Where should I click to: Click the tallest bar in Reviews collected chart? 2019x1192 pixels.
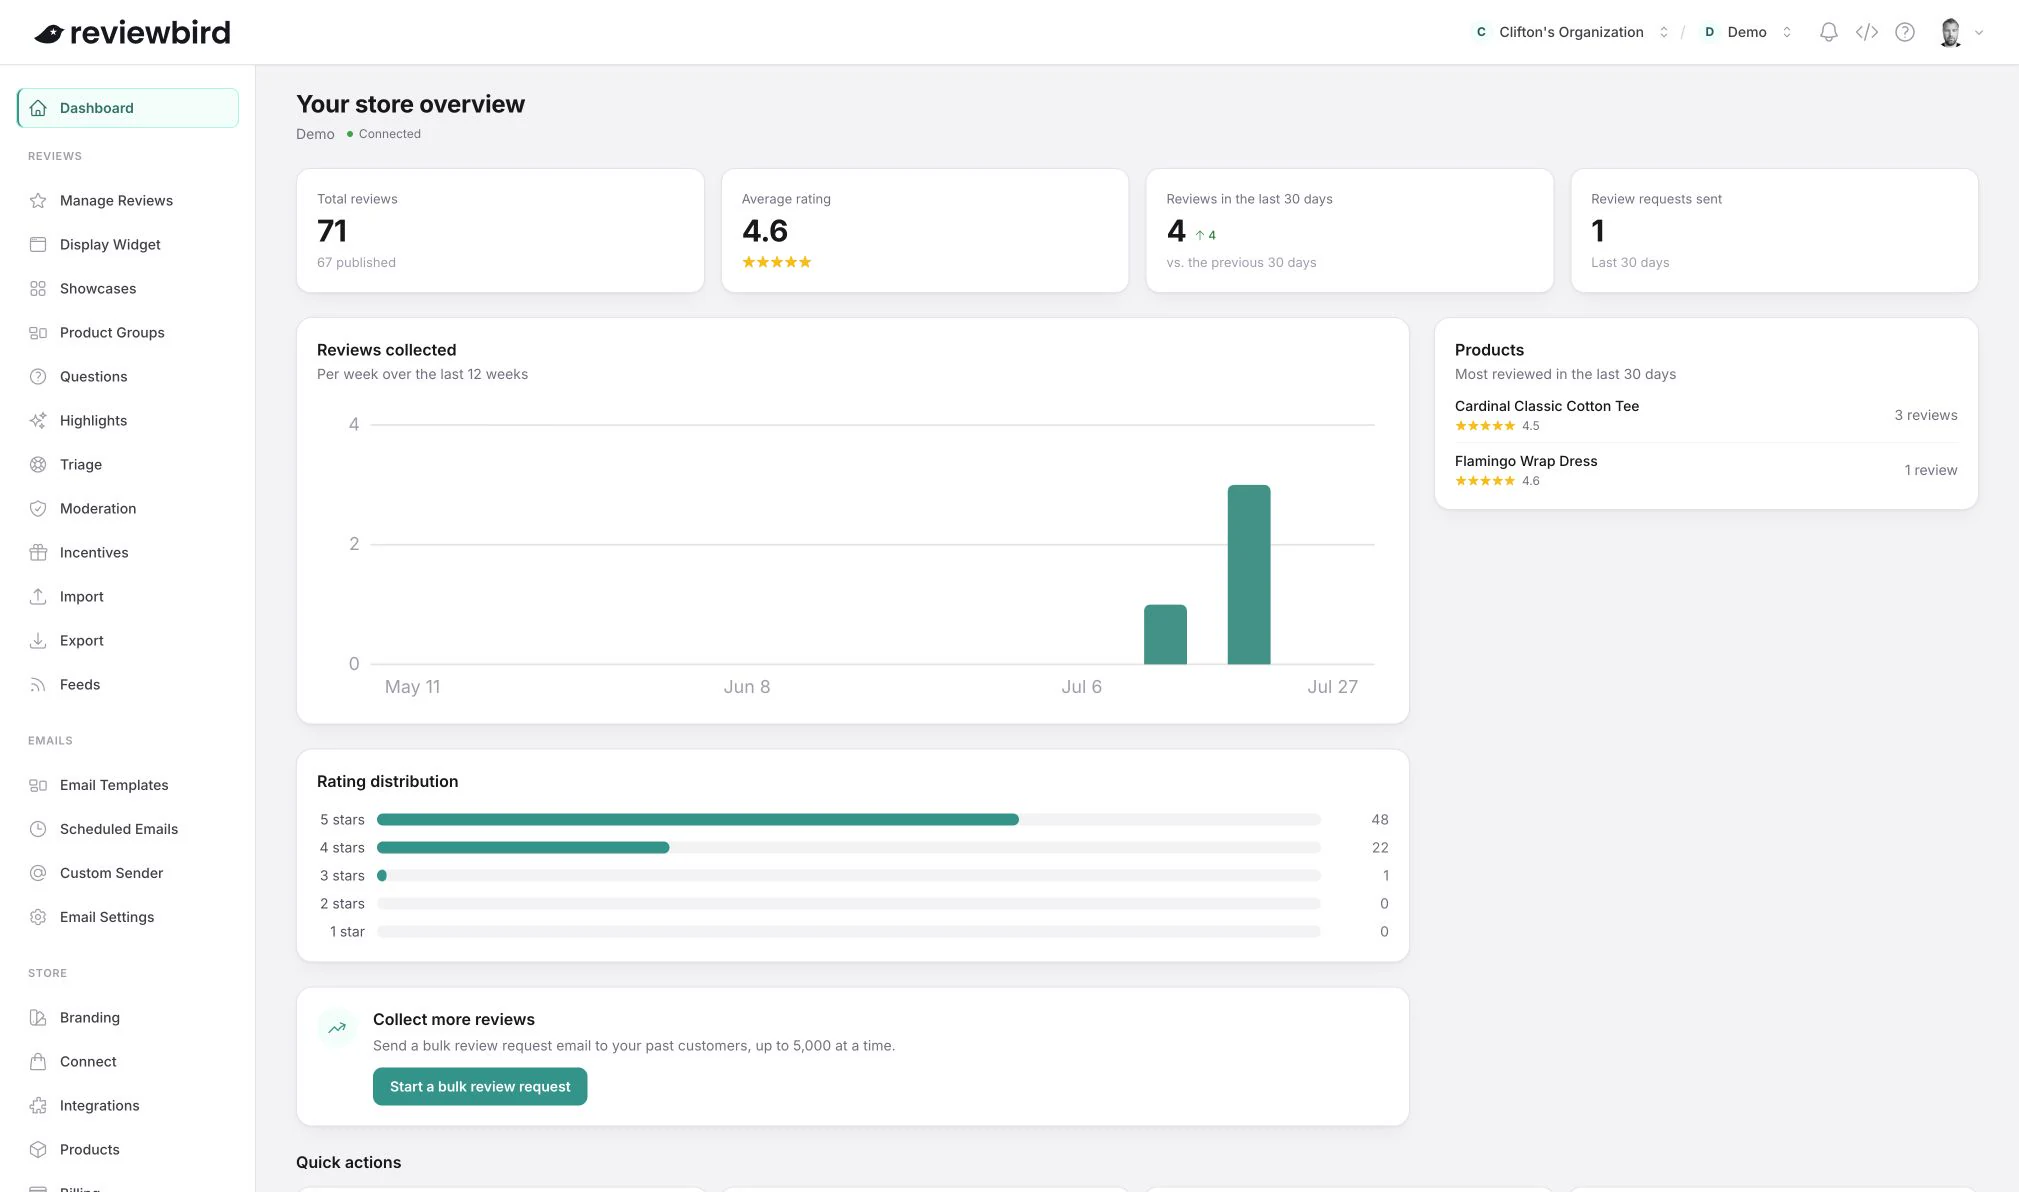pos(1249,574)
